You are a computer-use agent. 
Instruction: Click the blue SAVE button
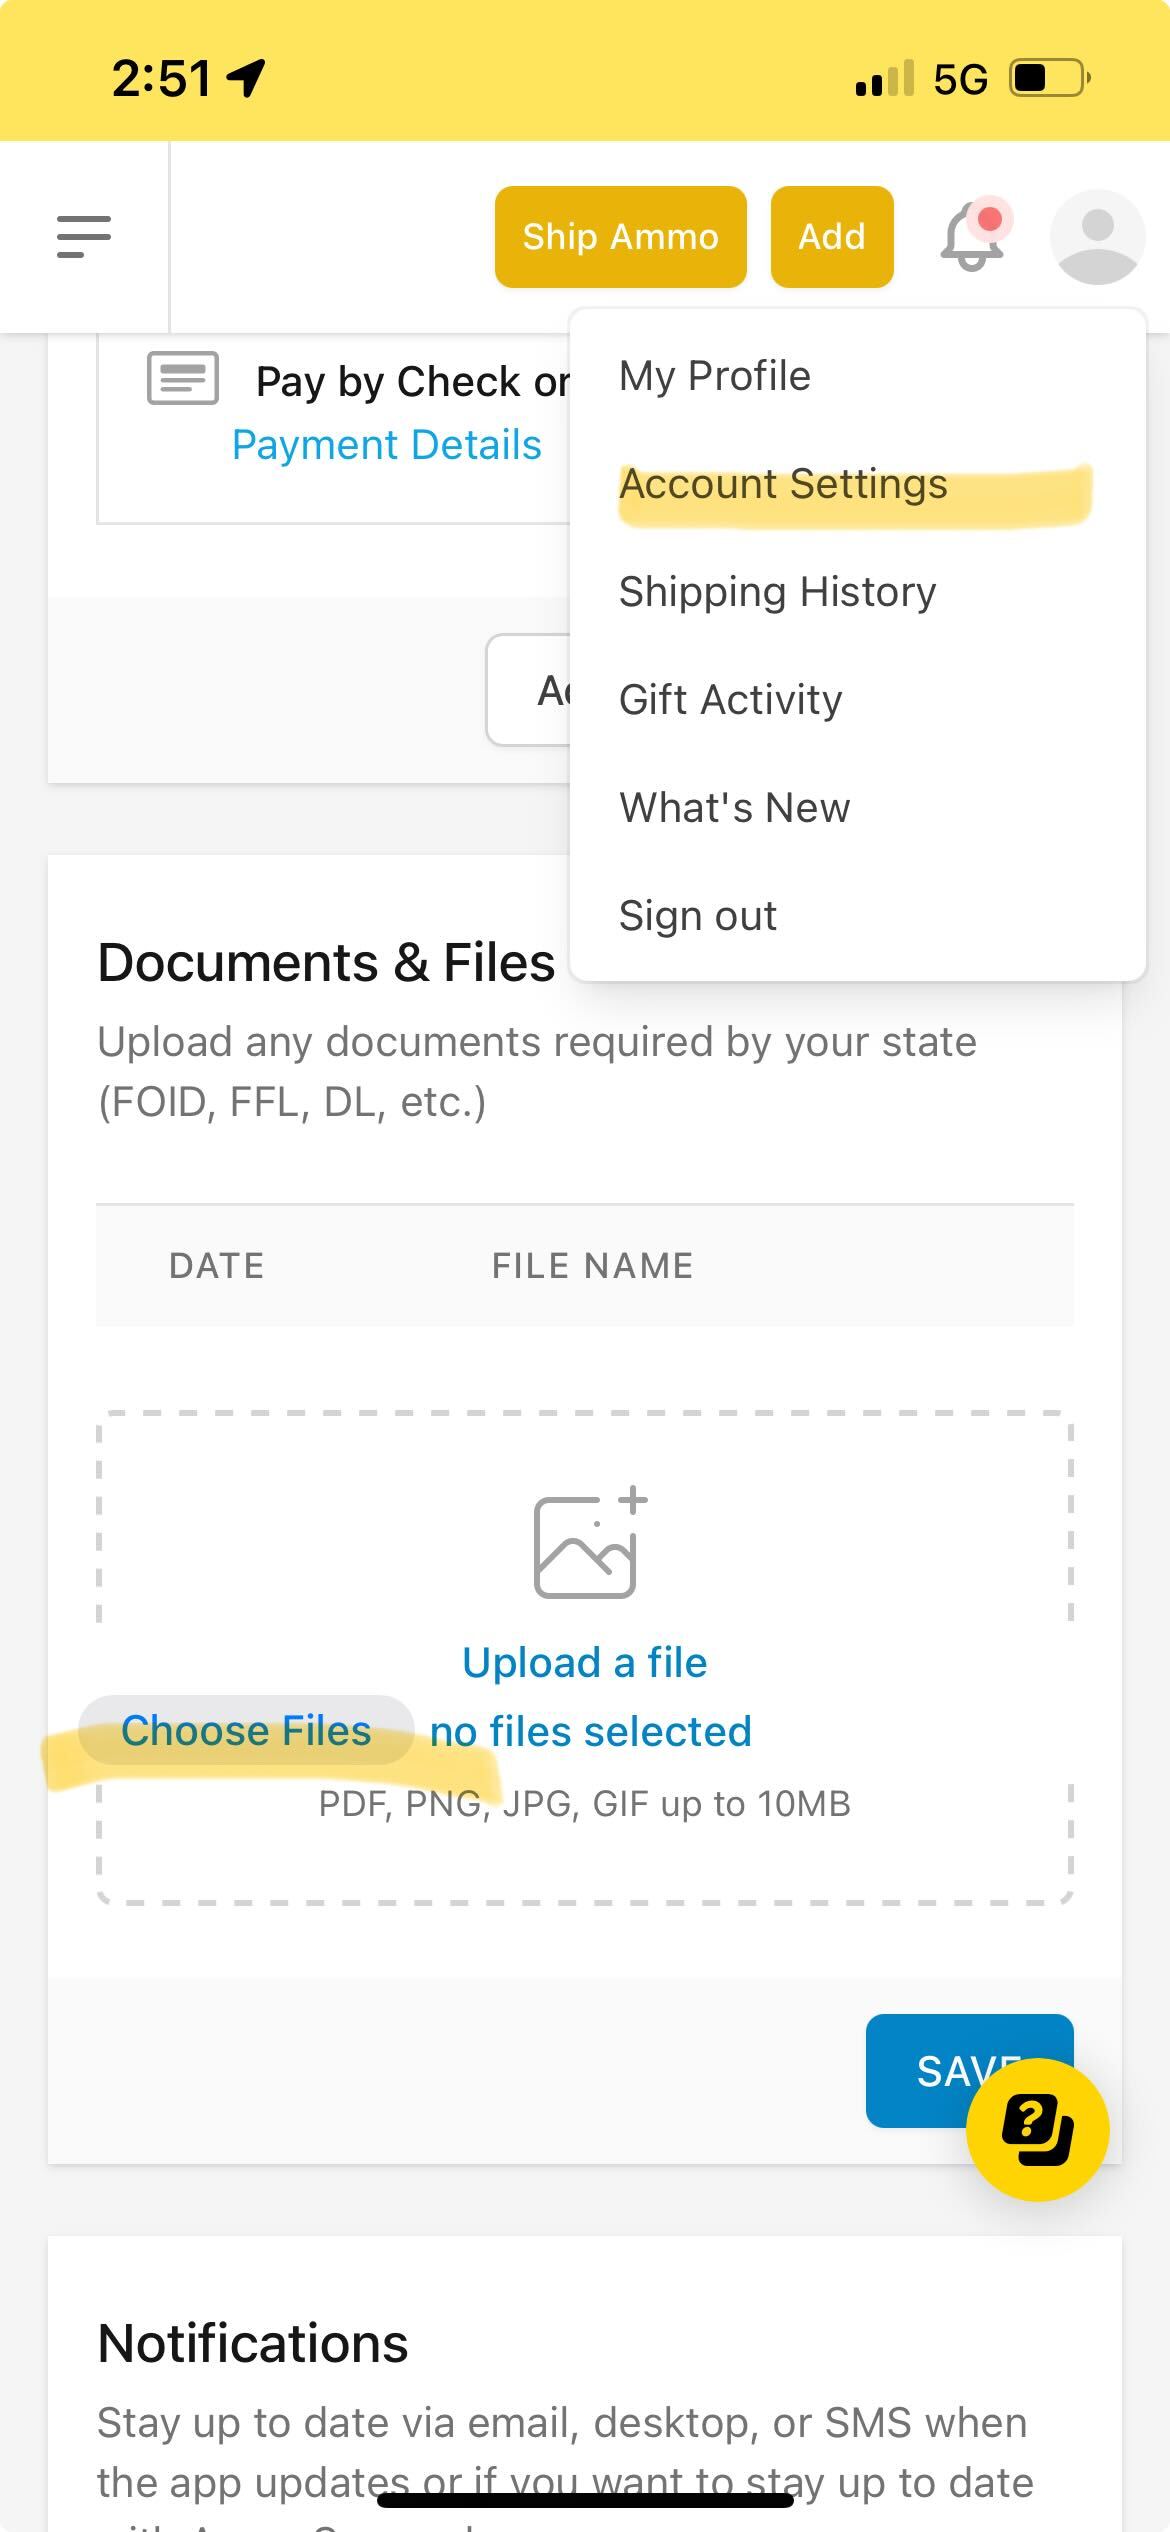coord(969,2071)
